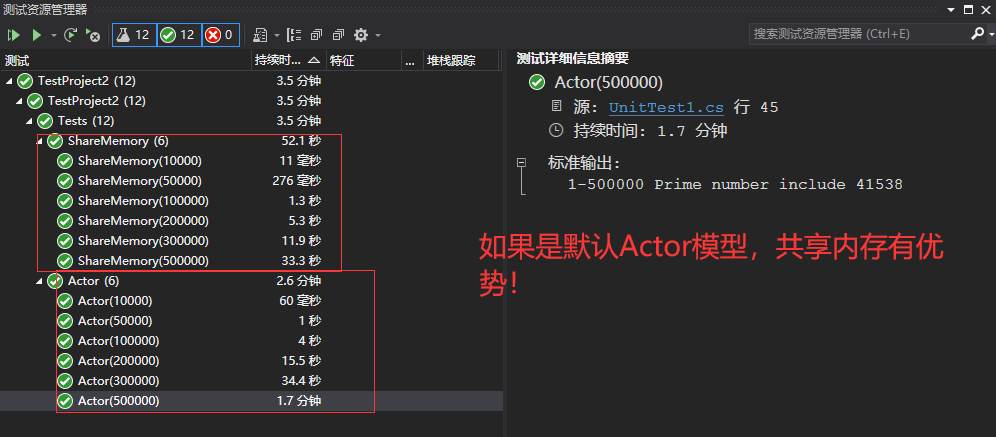Click the source file icon beside 源

[x=556, y=107]
